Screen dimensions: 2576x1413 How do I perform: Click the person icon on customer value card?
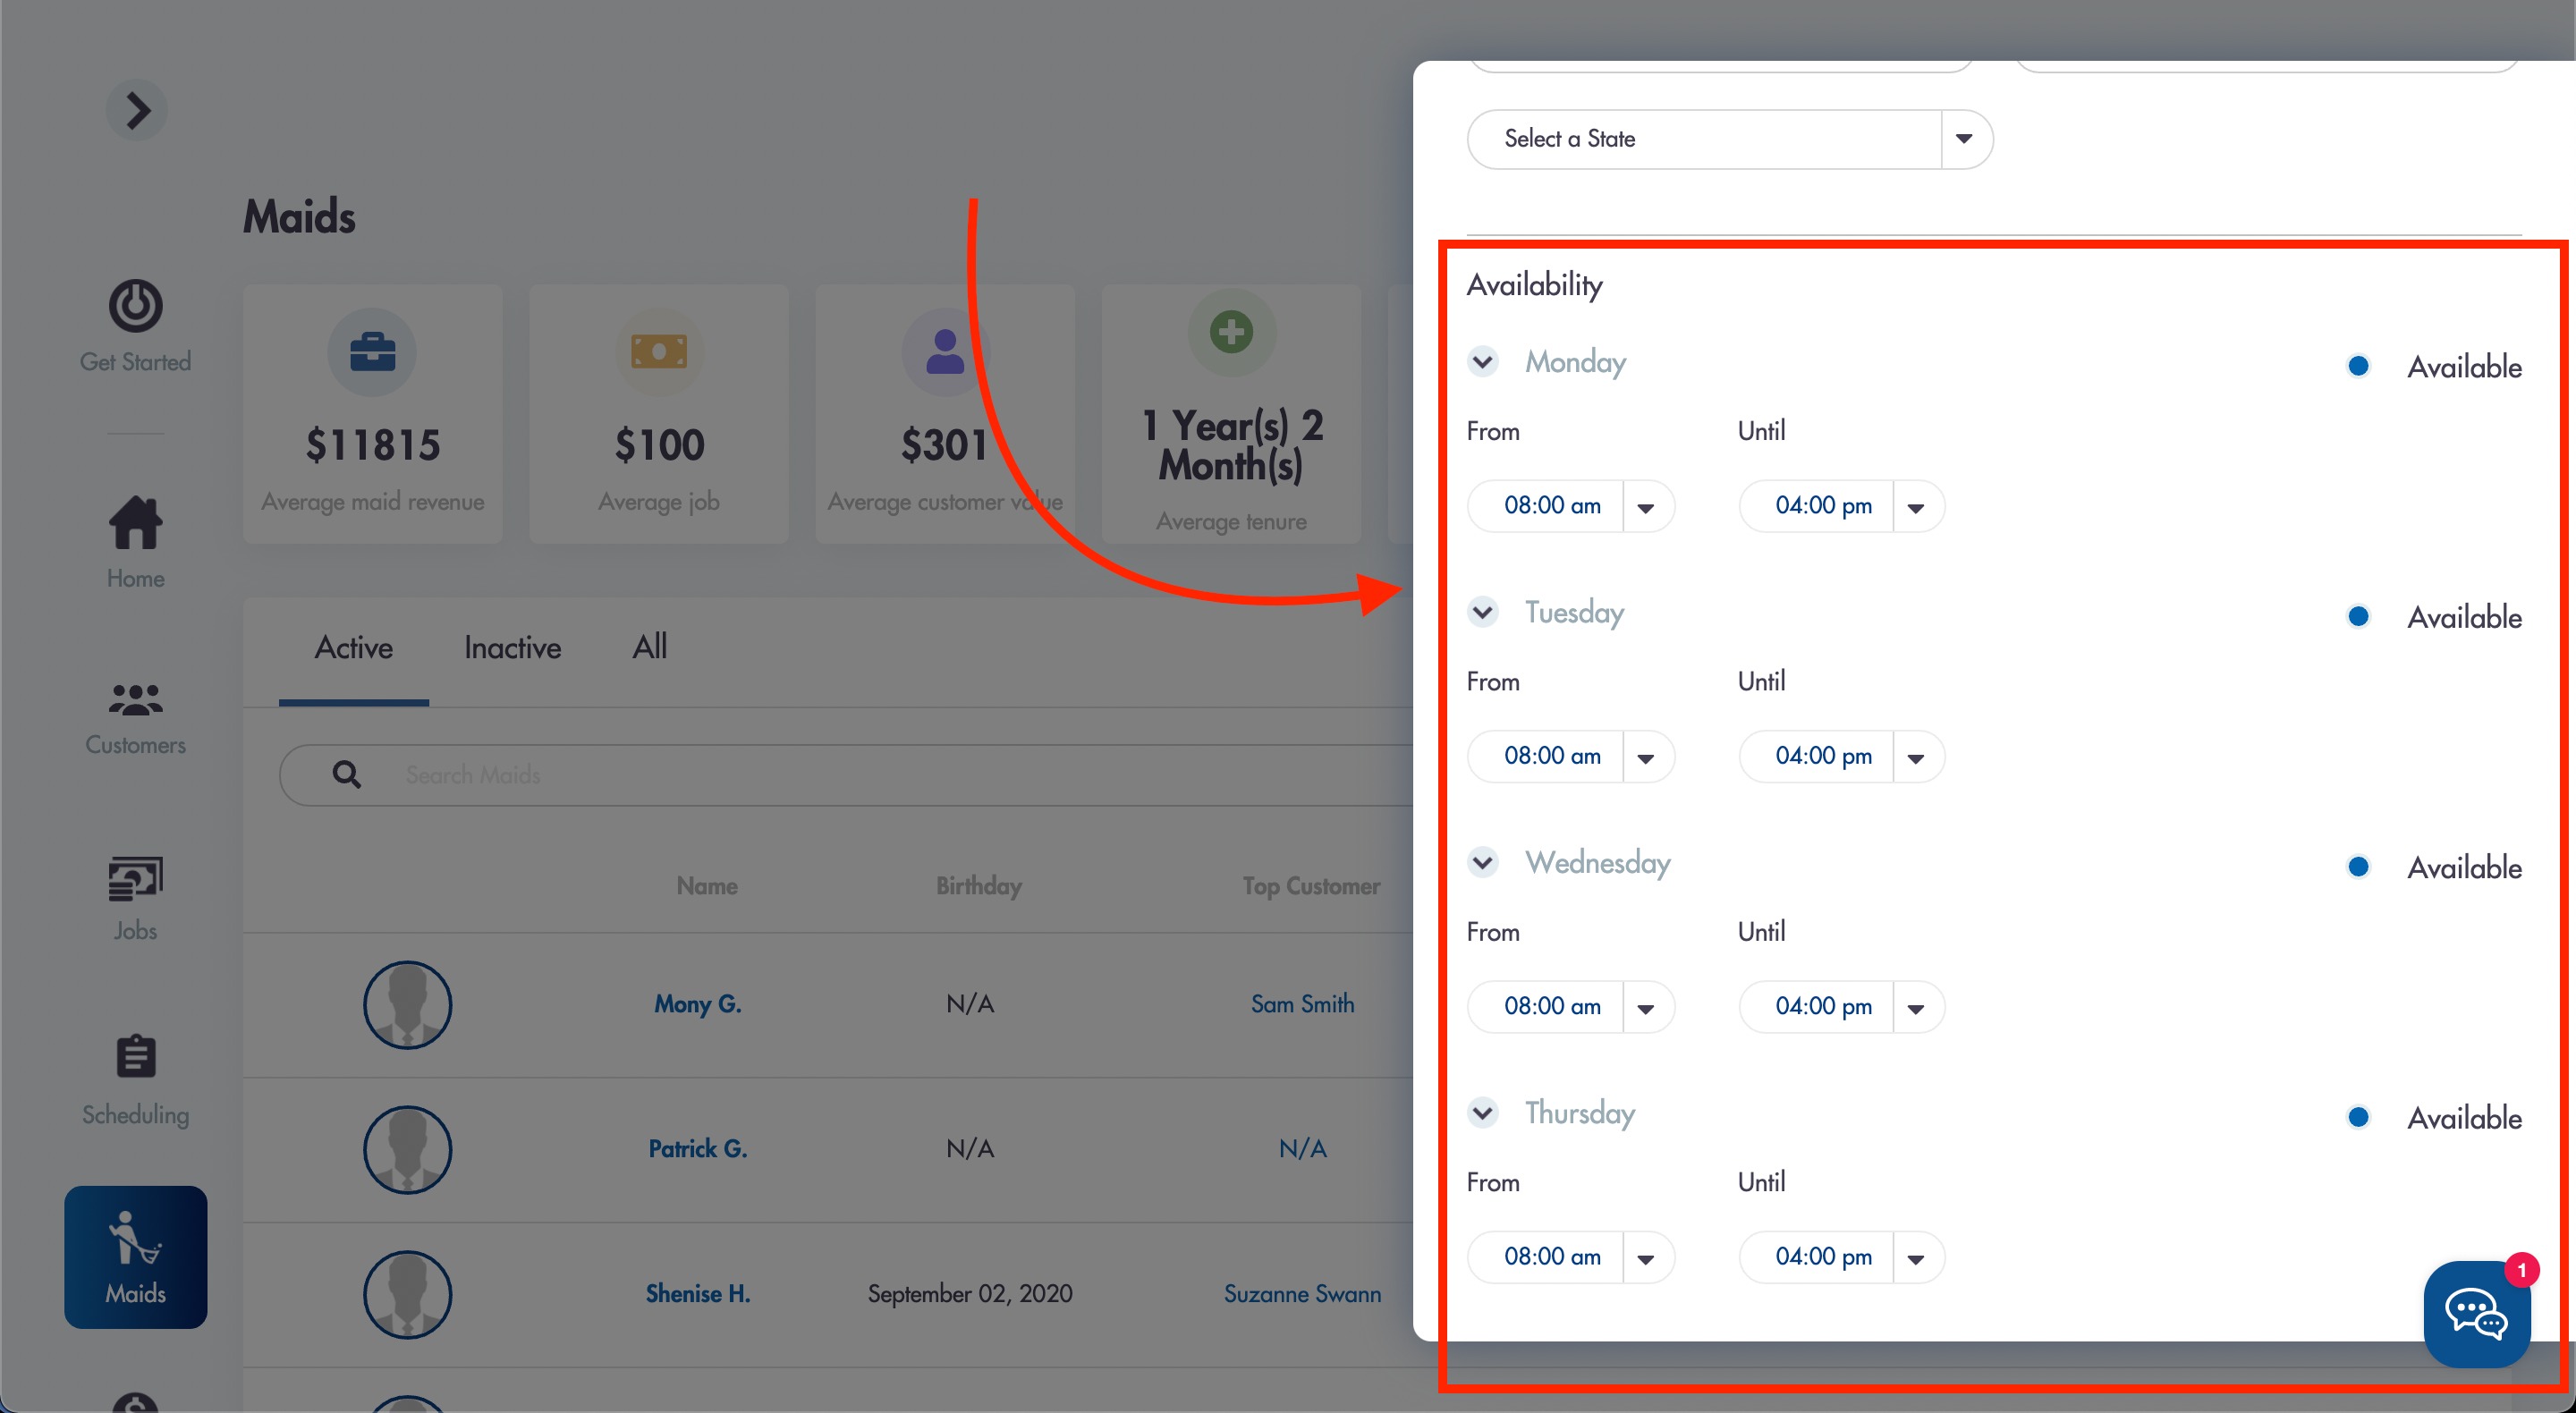[945, 352]
